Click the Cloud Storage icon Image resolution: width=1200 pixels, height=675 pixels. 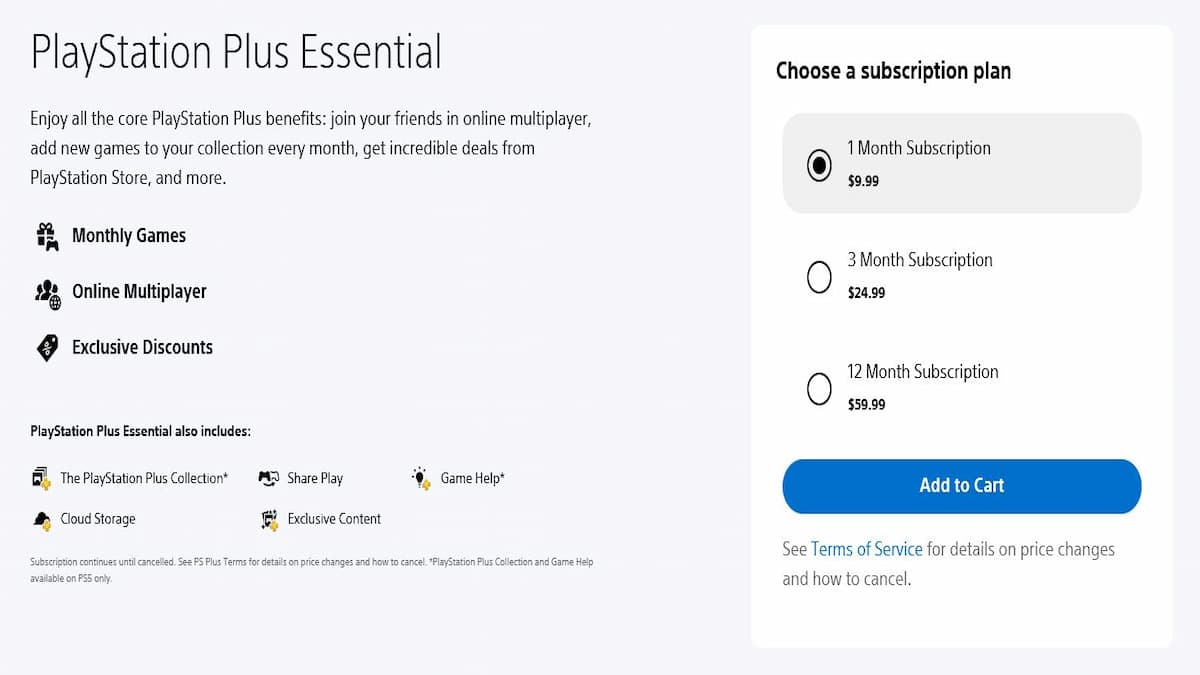pyautogui.click(x=41, y=519)
